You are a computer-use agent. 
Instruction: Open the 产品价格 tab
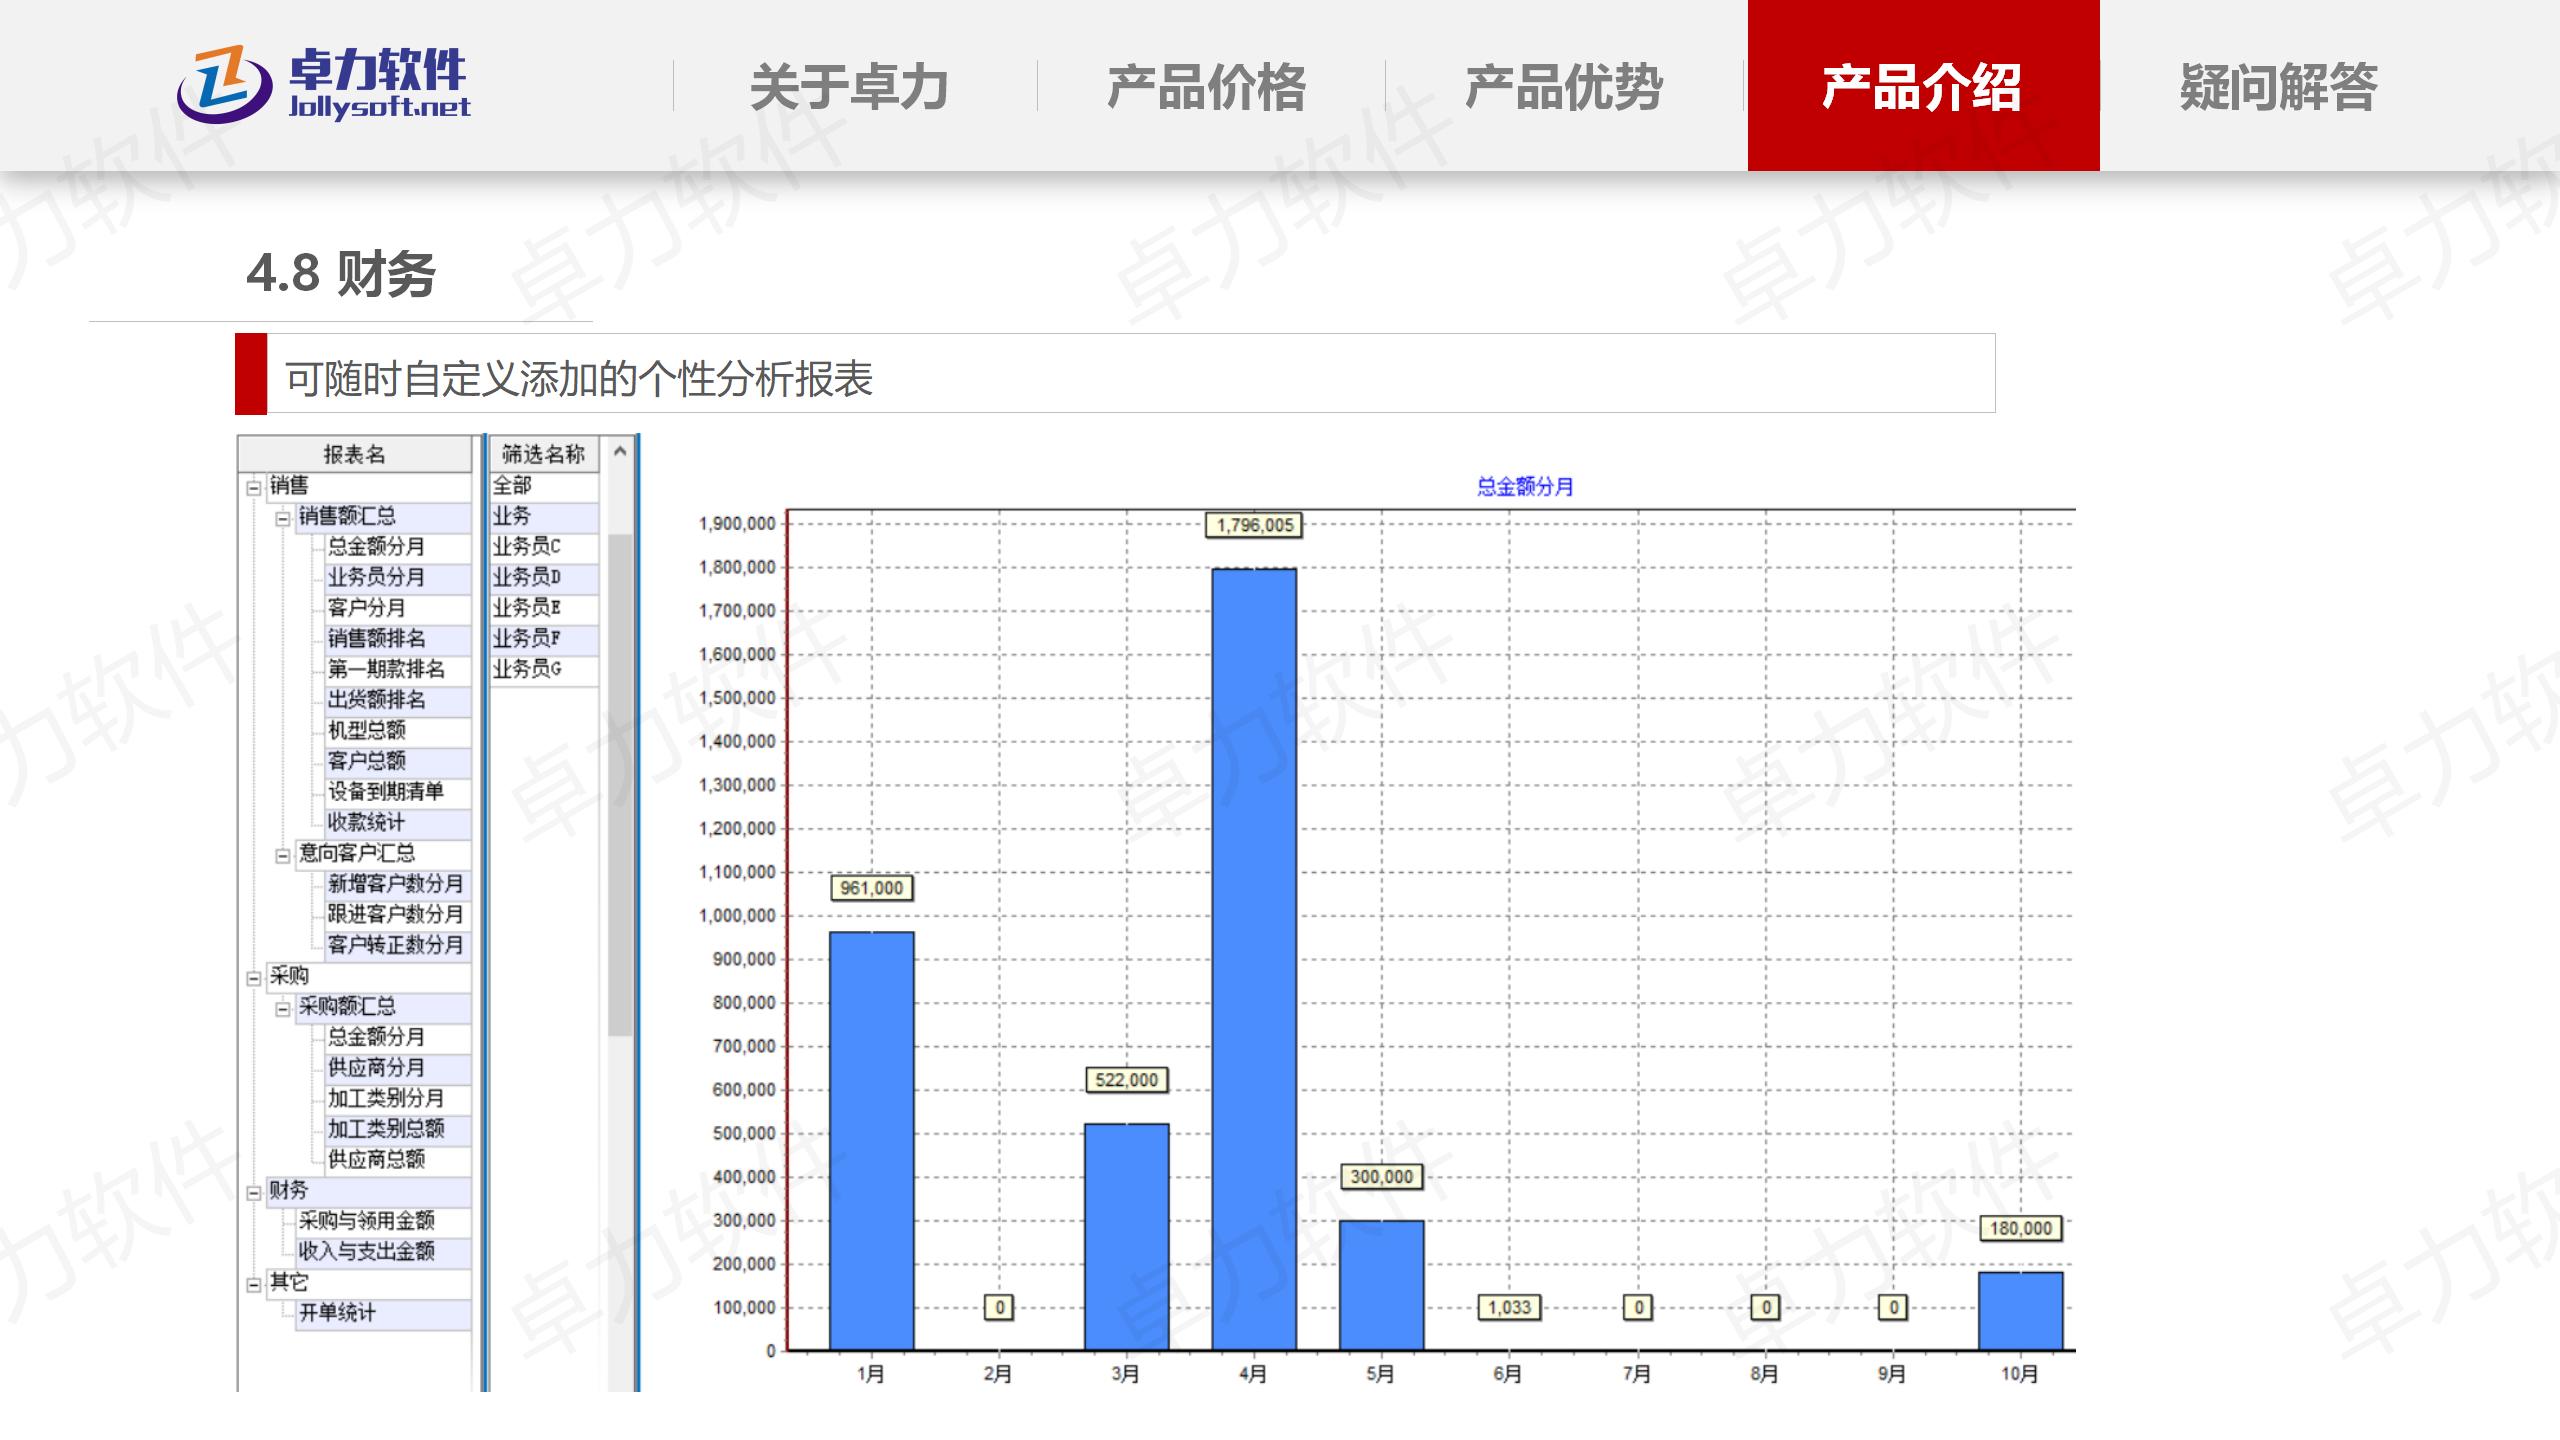pos(1207,86)
